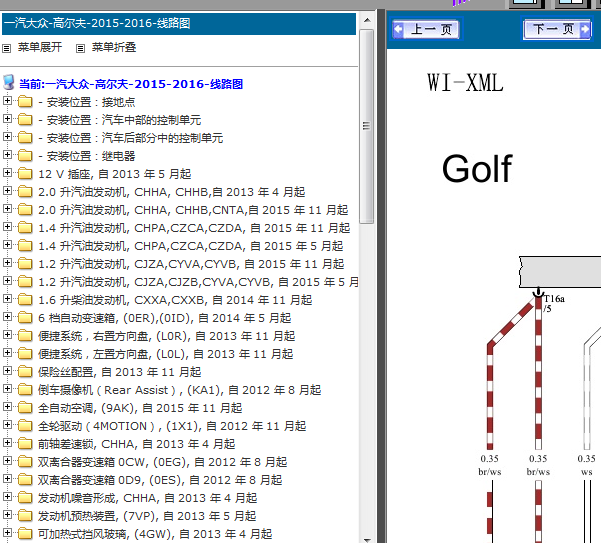Go to next page with 下一页 button
The image size is (601, 543).
click(557, 29)
